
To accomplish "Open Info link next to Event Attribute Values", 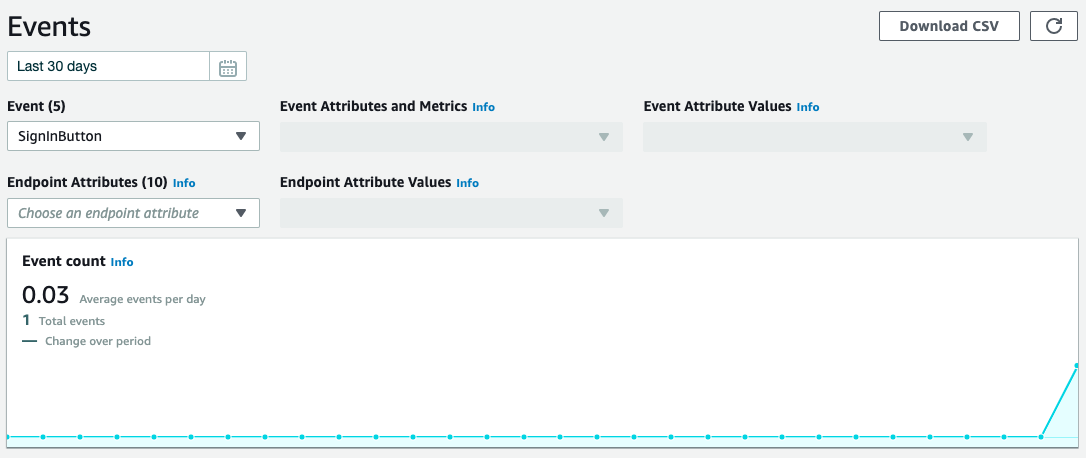I will coord(808,107).
